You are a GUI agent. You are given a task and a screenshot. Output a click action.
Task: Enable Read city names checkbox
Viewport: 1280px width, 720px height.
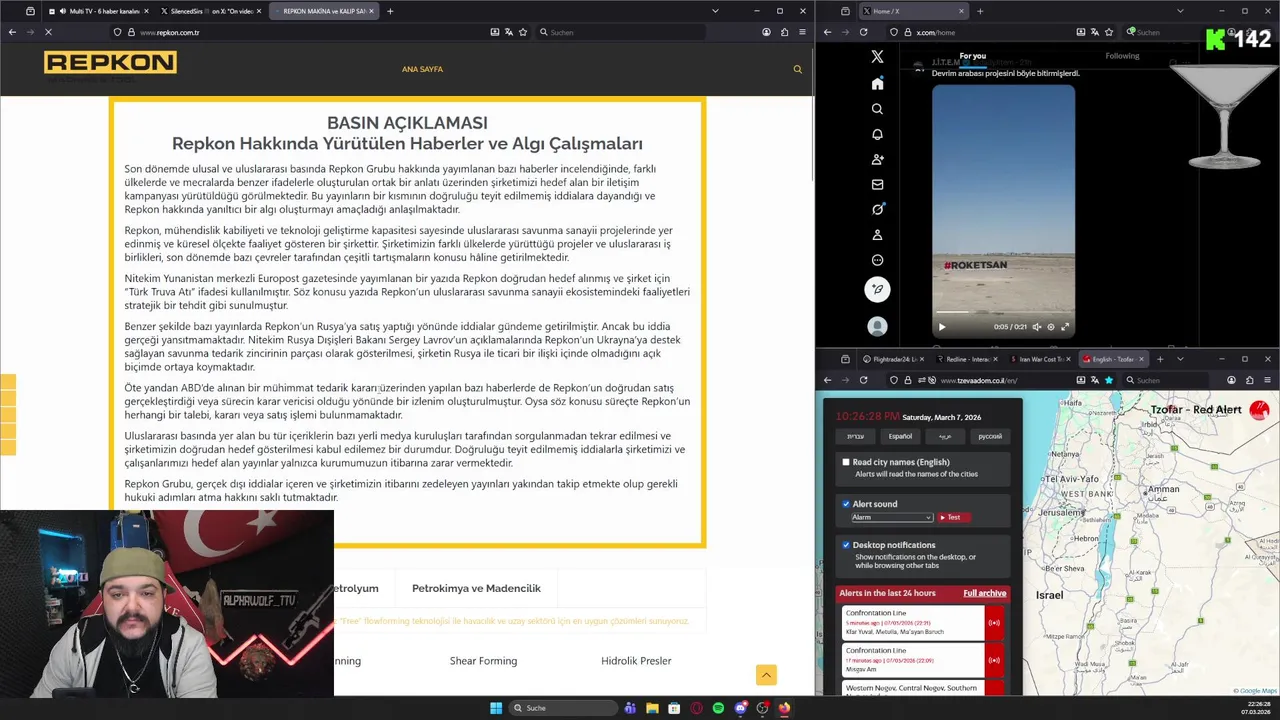pos(846,462)
